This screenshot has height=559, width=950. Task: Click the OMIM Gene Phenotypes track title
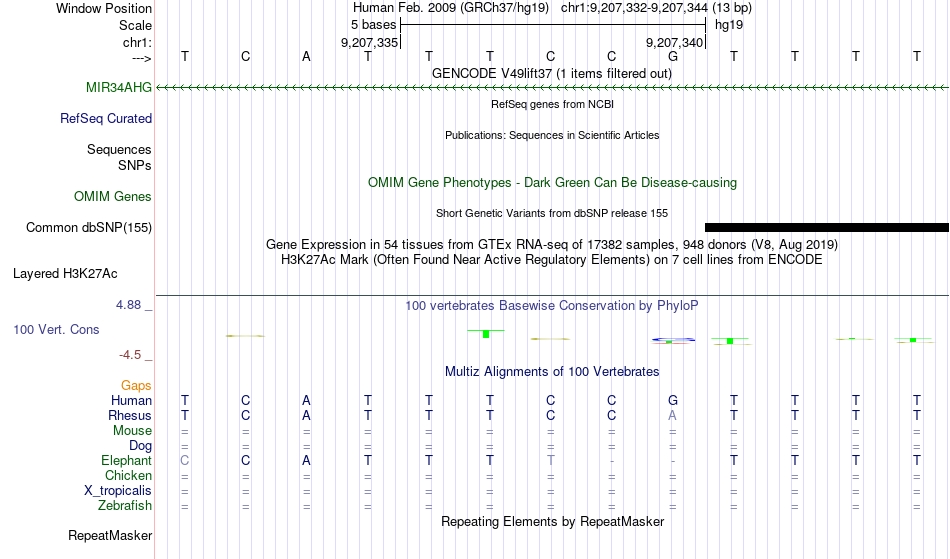tap(553, 182)
